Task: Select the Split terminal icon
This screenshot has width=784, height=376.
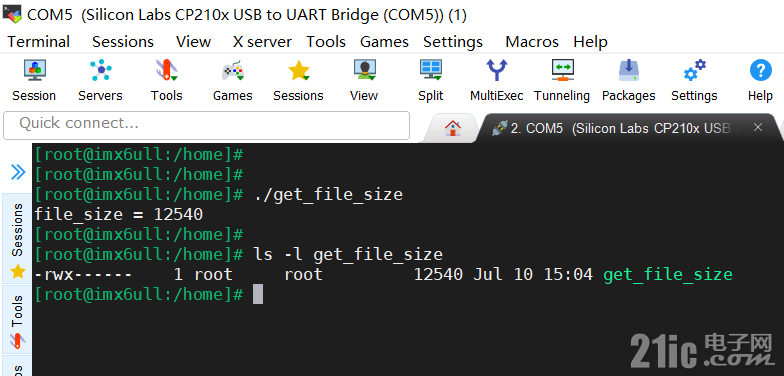Action: tap(430, 70)
